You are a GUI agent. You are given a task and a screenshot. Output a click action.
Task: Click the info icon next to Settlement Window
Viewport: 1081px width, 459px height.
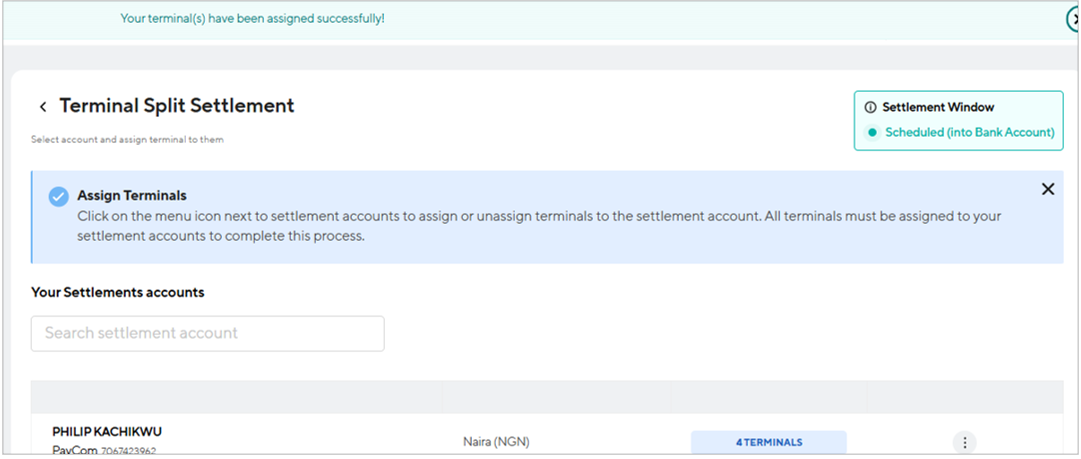click(x=871, y=108)
